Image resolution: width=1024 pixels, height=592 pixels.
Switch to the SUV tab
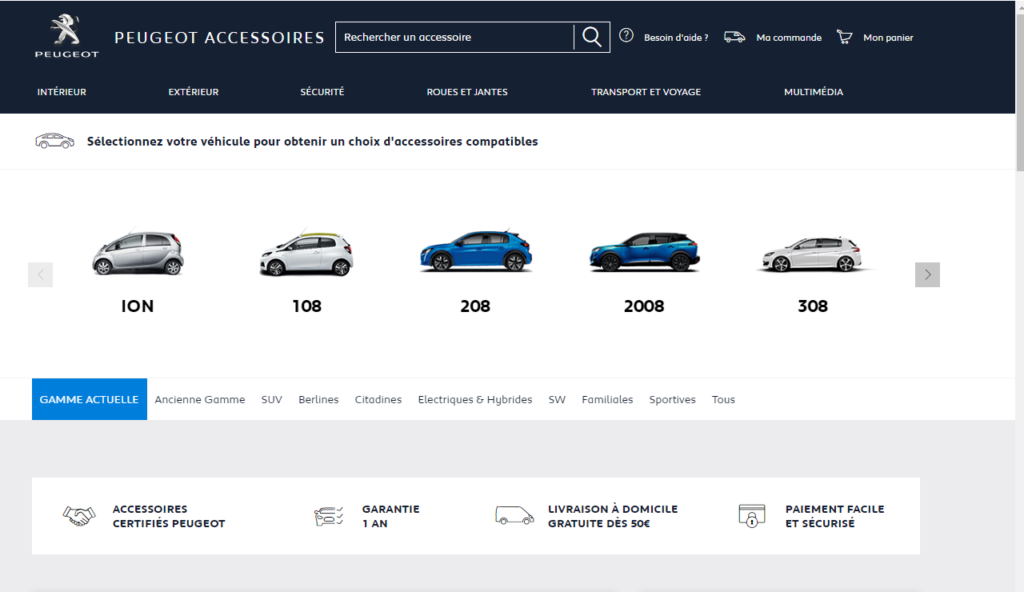click(x=272, y=399)
